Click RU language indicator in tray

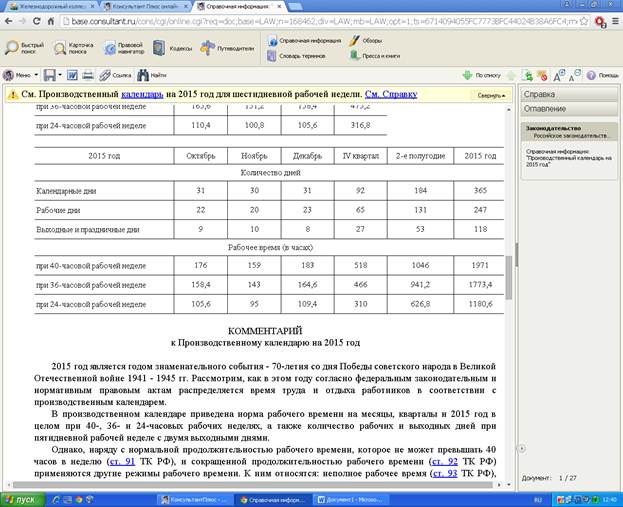[538, 499]
